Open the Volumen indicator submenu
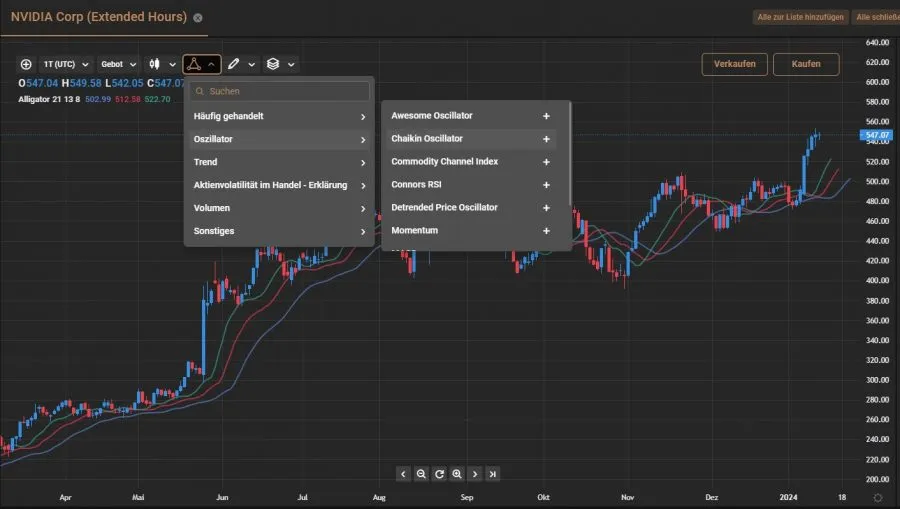 280,208
